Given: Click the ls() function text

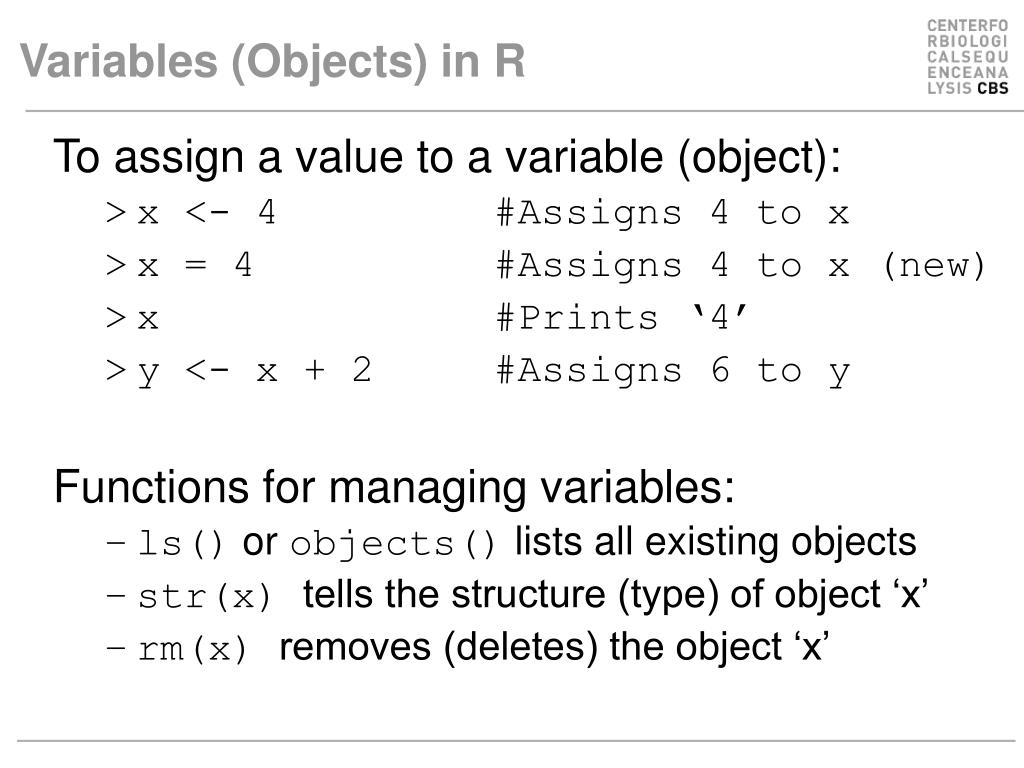Looking at the screenshot, I should 181,543.
